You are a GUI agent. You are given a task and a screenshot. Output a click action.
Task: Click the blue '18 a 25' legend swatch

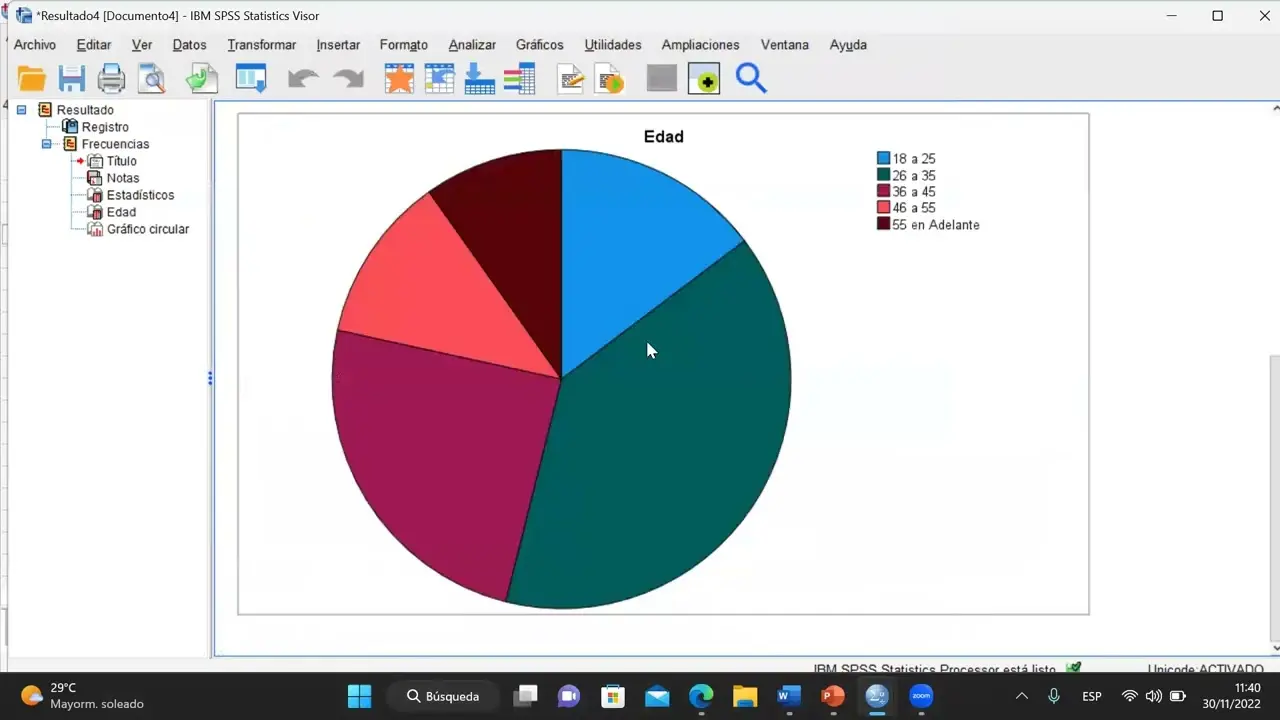coord(883,157)
